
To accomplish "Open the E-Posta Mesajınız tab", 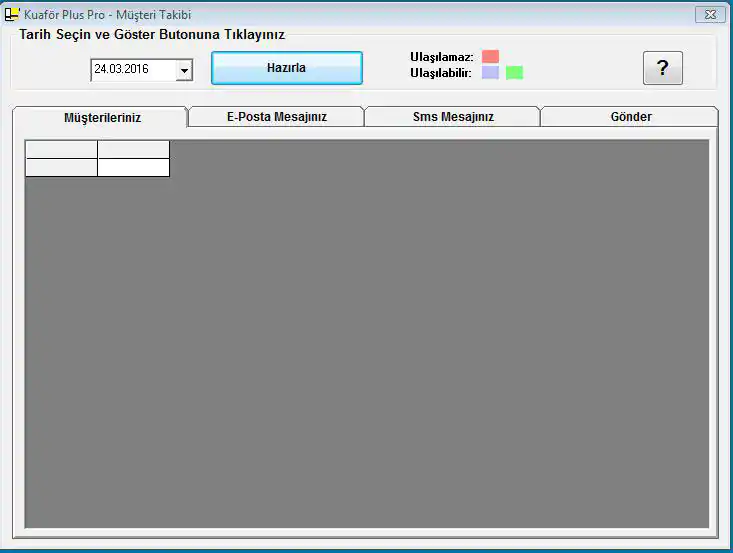I will pos(276,117).
